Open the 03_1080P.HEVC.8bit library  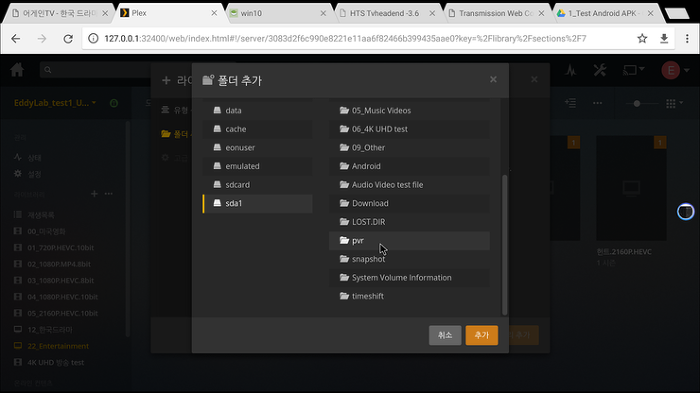click(x=54, y=280)
